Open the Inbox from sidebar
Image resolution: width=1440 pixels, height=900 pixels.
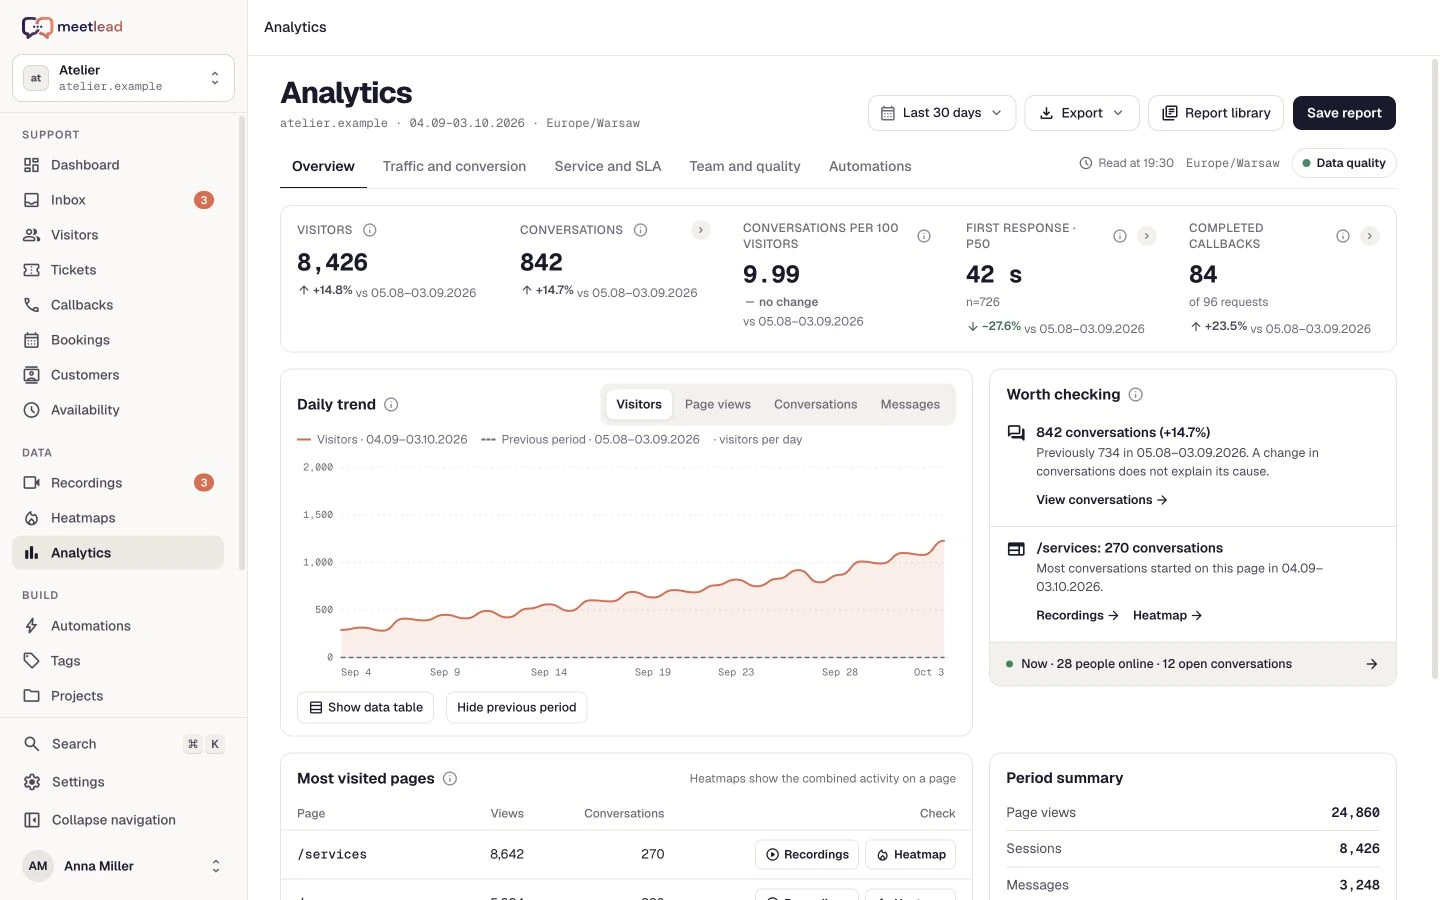click(x=118, y=200)
